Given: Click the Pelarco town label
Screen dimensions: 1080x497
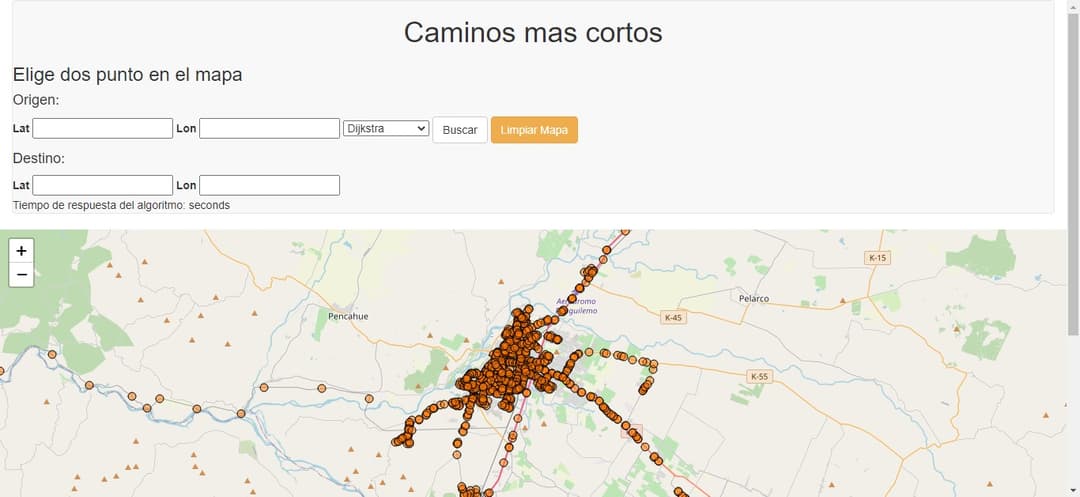Looking at the screenshot, I should pos(753,299).
